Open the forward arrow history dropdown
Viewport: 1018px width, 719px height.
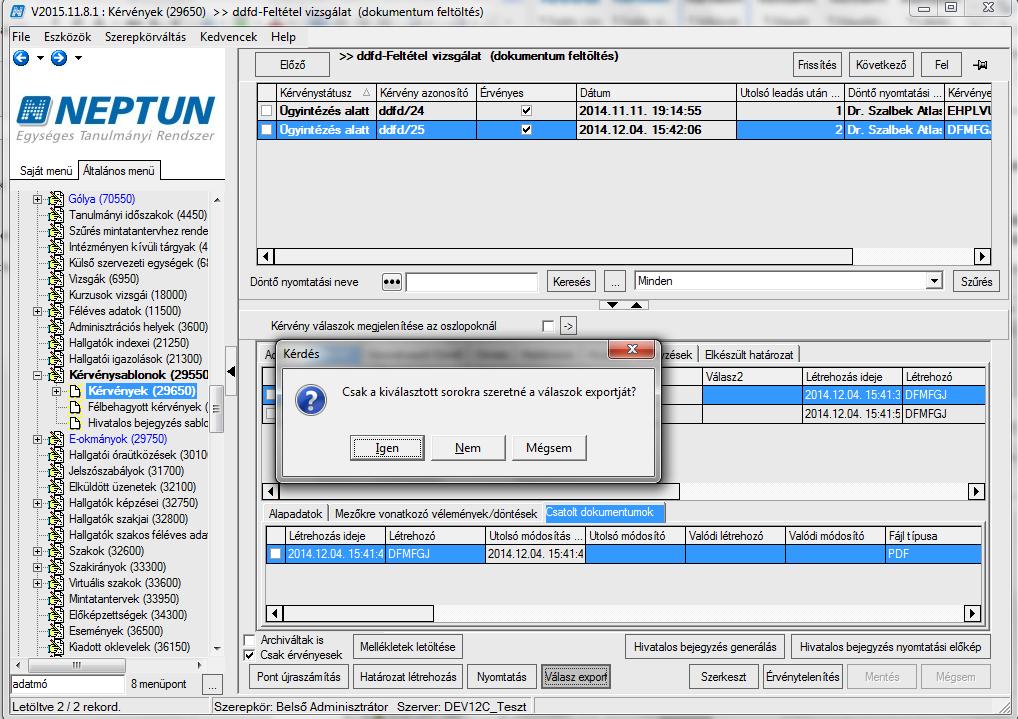coord(79,58)
